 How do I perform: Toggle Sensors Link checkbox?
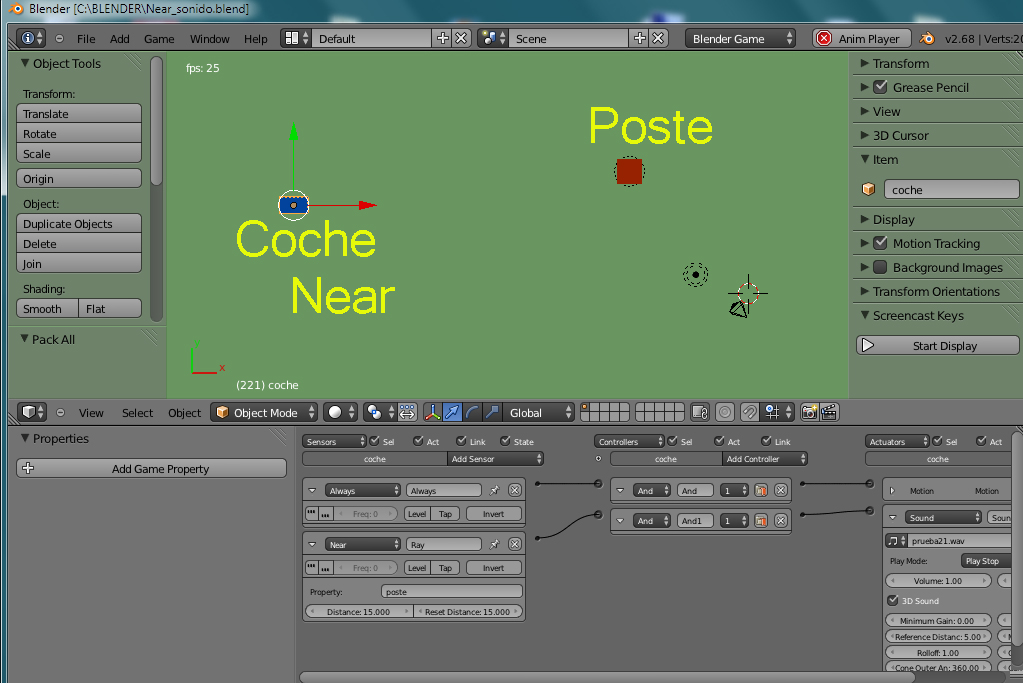click(x=461, y=441)
